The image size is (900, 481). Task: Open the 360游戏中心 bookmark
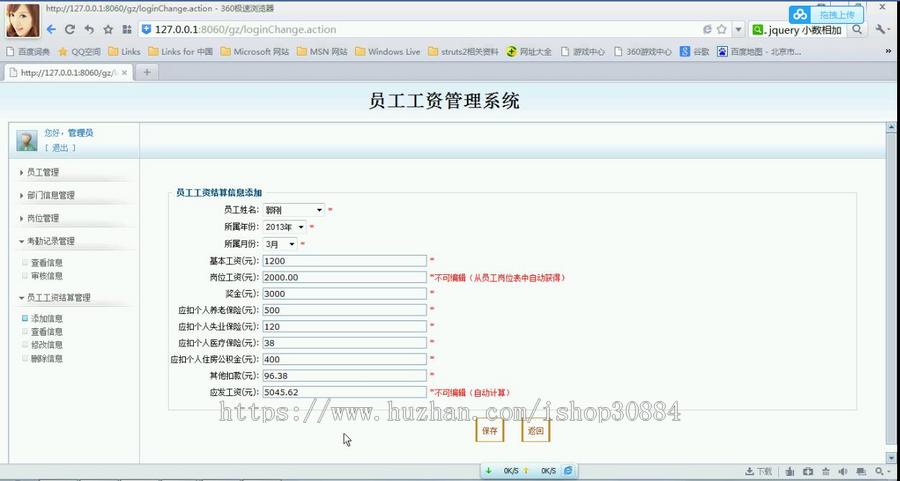(x=643, y=52)
